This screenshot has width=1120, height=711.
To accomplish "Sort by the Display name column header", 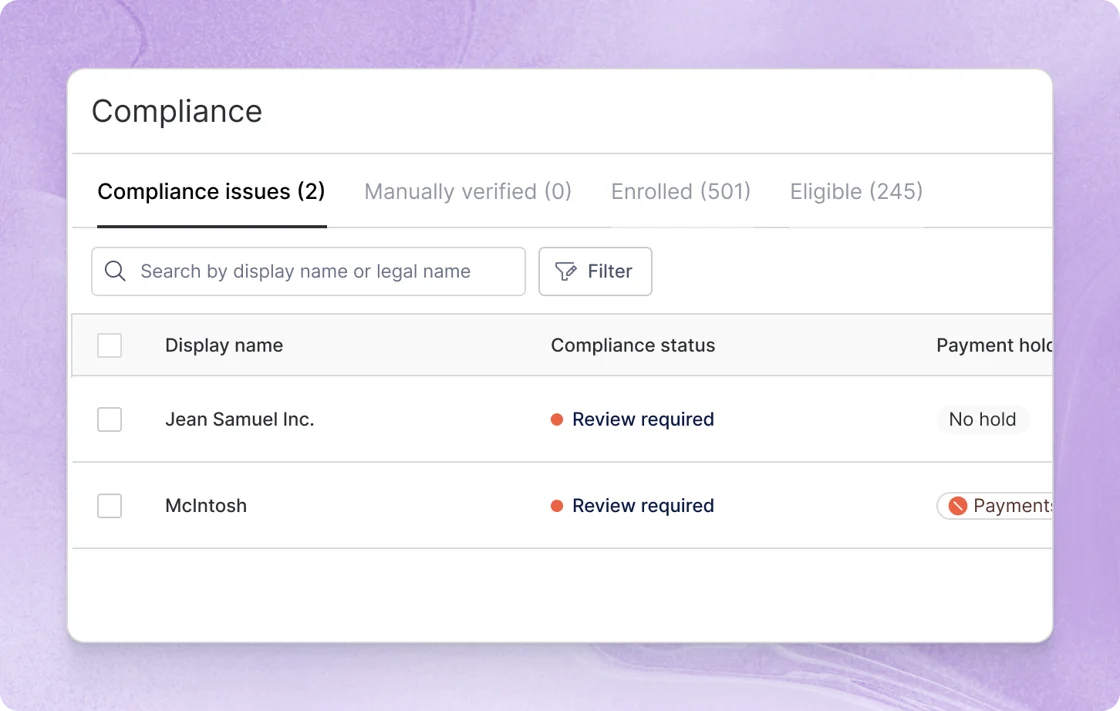I will point(224,346).
